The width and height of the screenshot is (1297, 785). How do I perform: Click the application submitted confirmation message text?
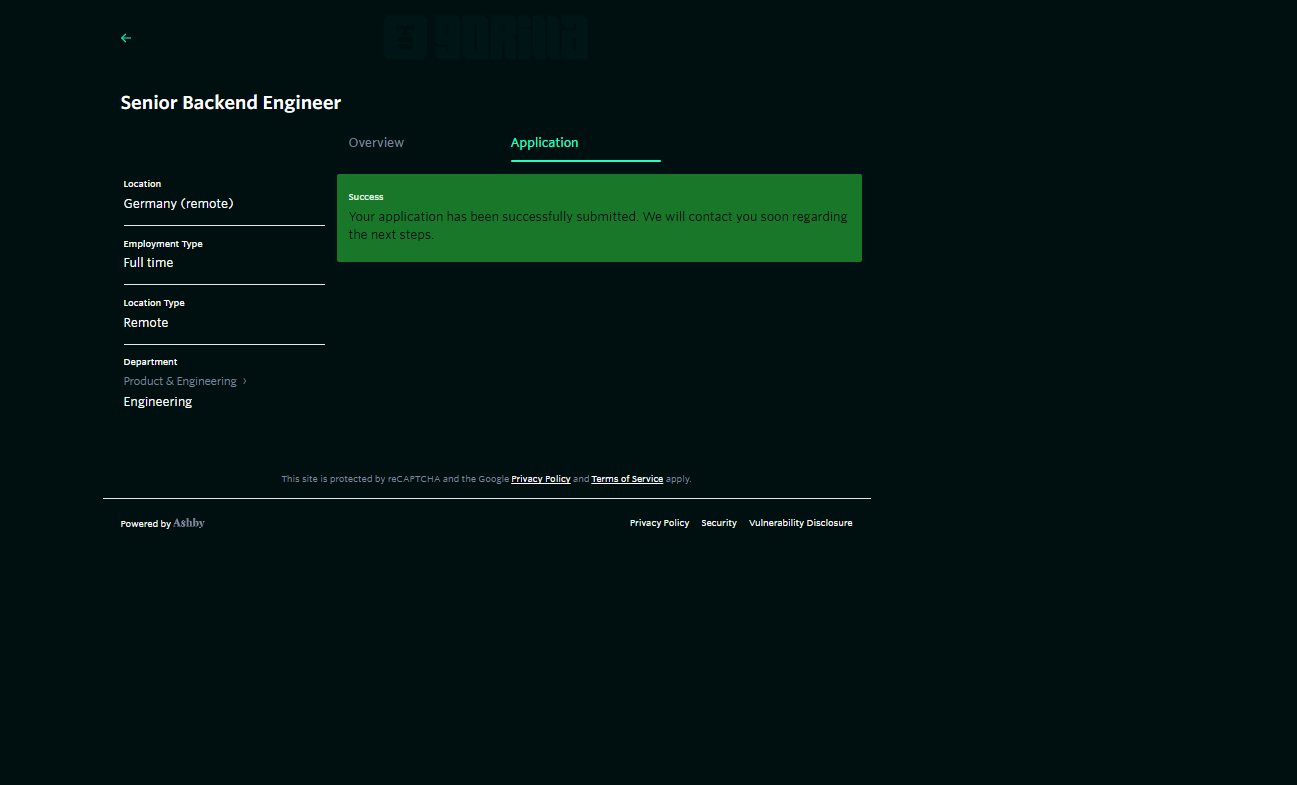[x=597, y=225]
